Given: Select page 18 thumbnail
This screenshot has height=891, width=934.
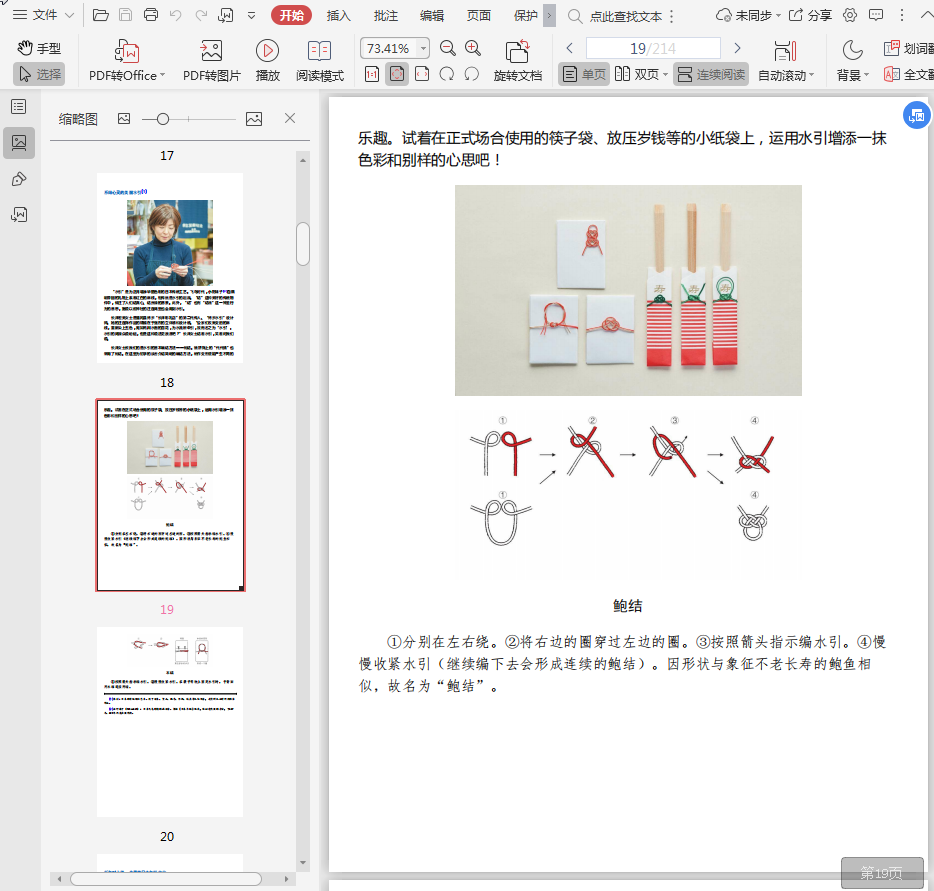Looking at the screenshot, I should (170, 268).
